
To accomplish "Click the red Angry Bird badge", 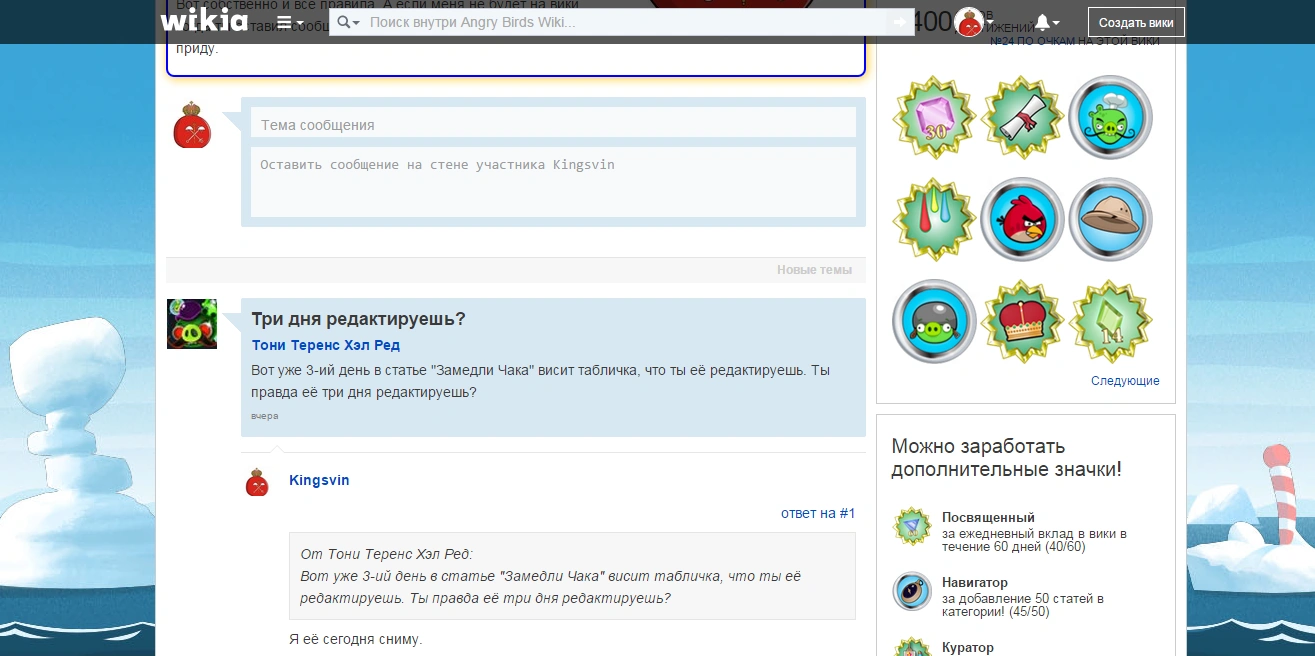I will tap(1022, 219).
